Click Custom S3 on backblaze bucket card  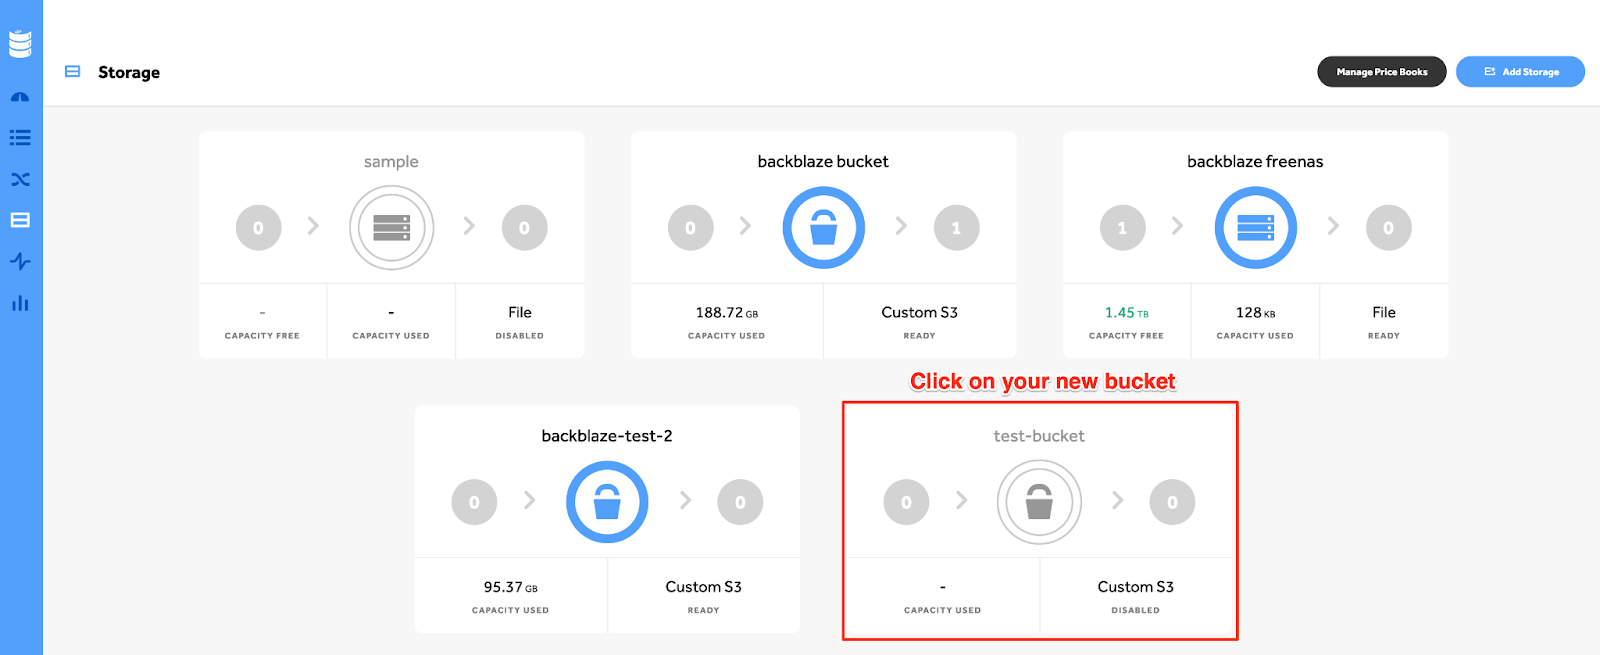[x=919, y=313]
